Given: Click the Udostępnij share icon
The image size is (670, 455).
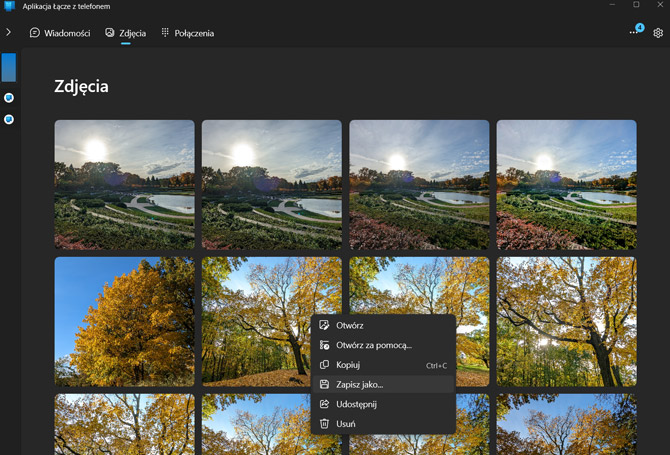Looking at the screenshot, I should click(x=324, y=404).
